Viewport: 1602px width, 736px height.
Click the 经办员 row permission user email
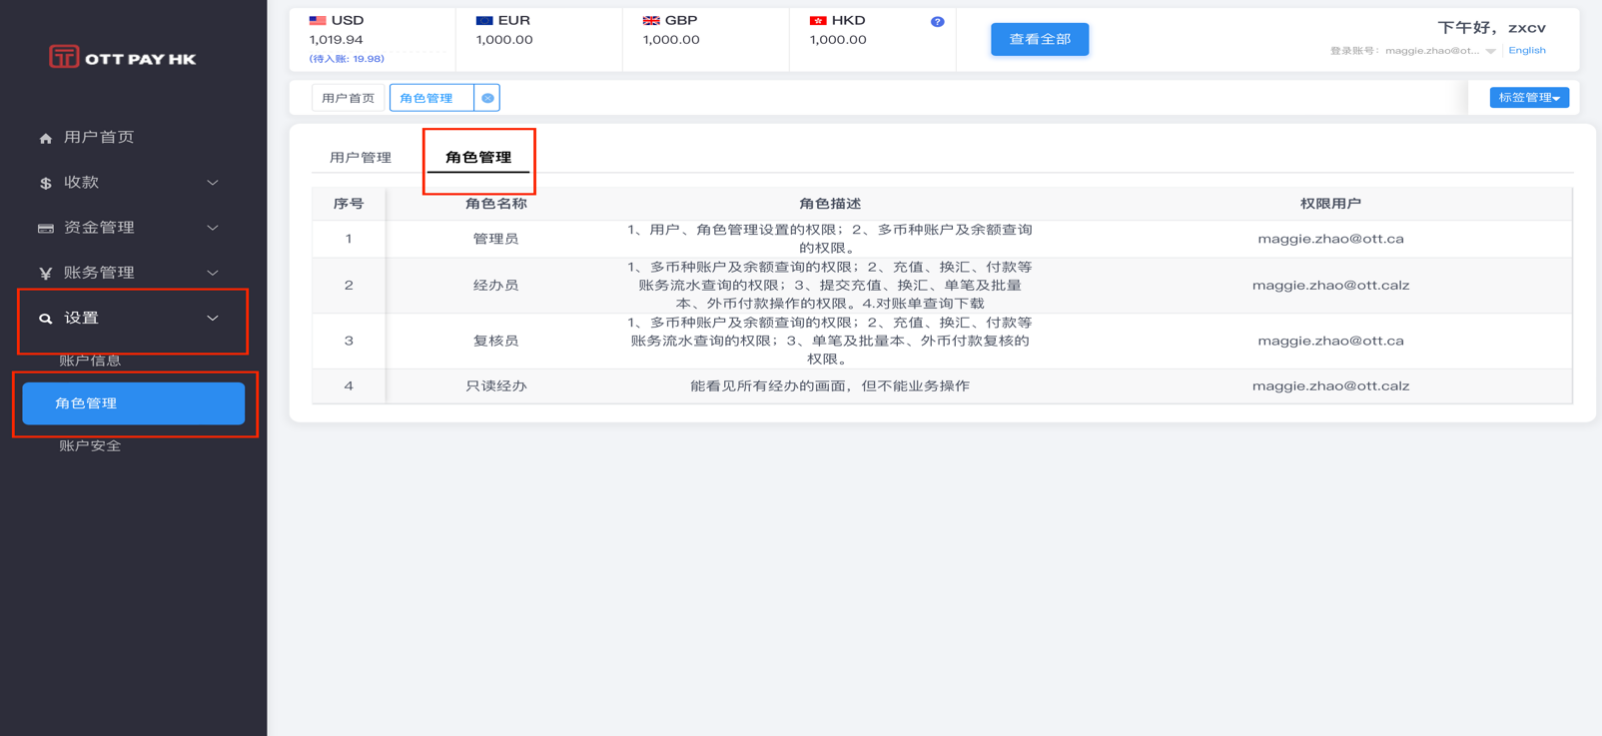(x=1331, y=285)
